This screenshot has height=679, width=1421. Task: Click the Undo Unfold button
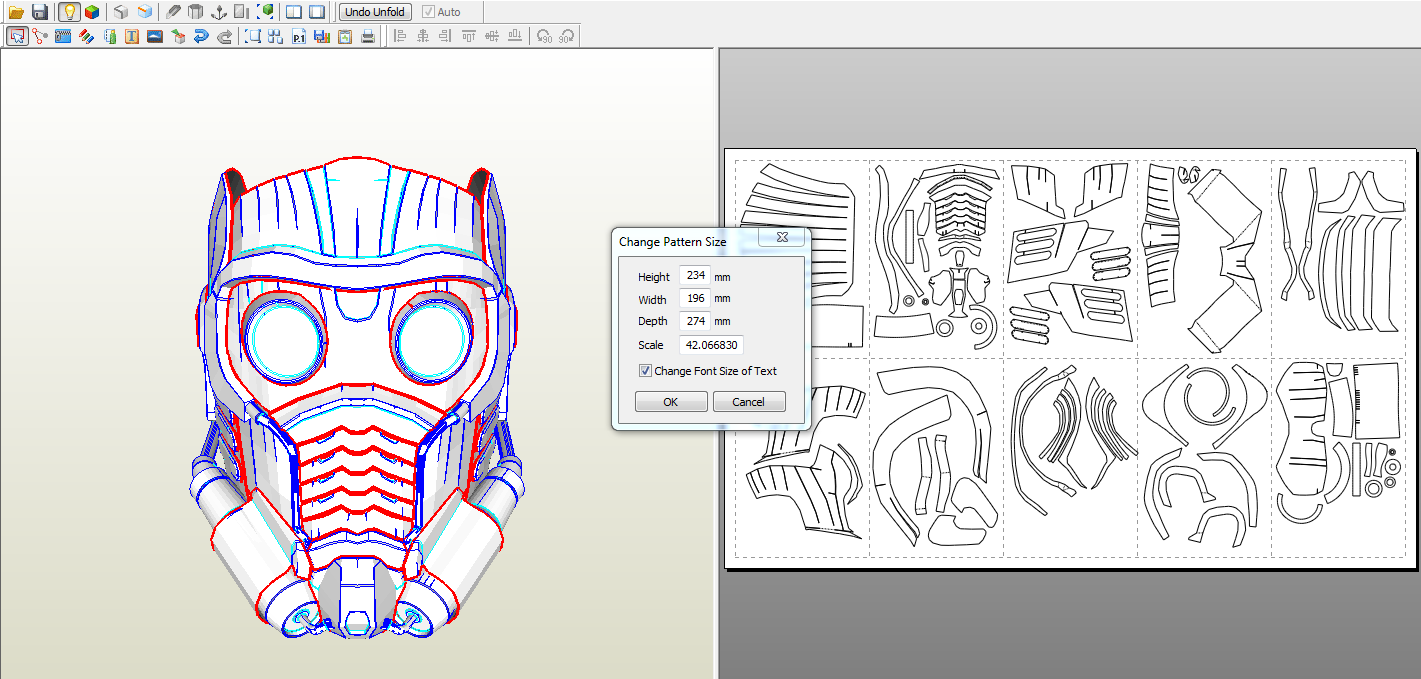(x=375, y=12)
